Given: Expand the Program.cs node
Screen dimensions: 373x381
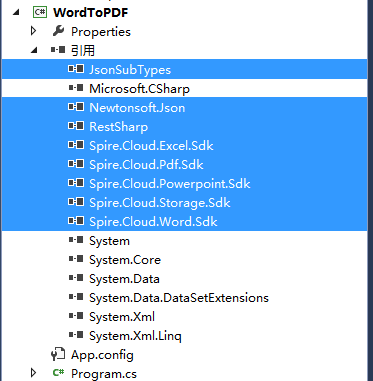Looking at the screenshot, I should tap(33, 373).
